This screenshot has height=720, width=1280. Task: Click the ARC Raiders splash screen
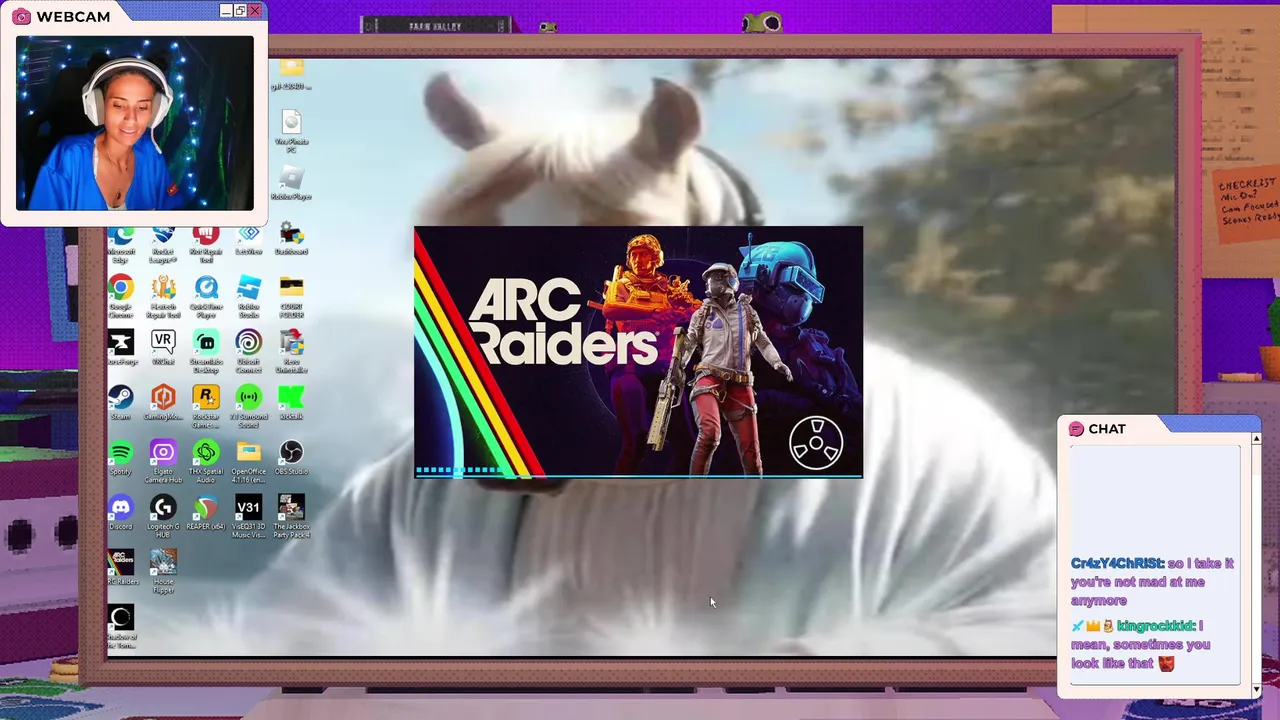(x=638, y=352)
